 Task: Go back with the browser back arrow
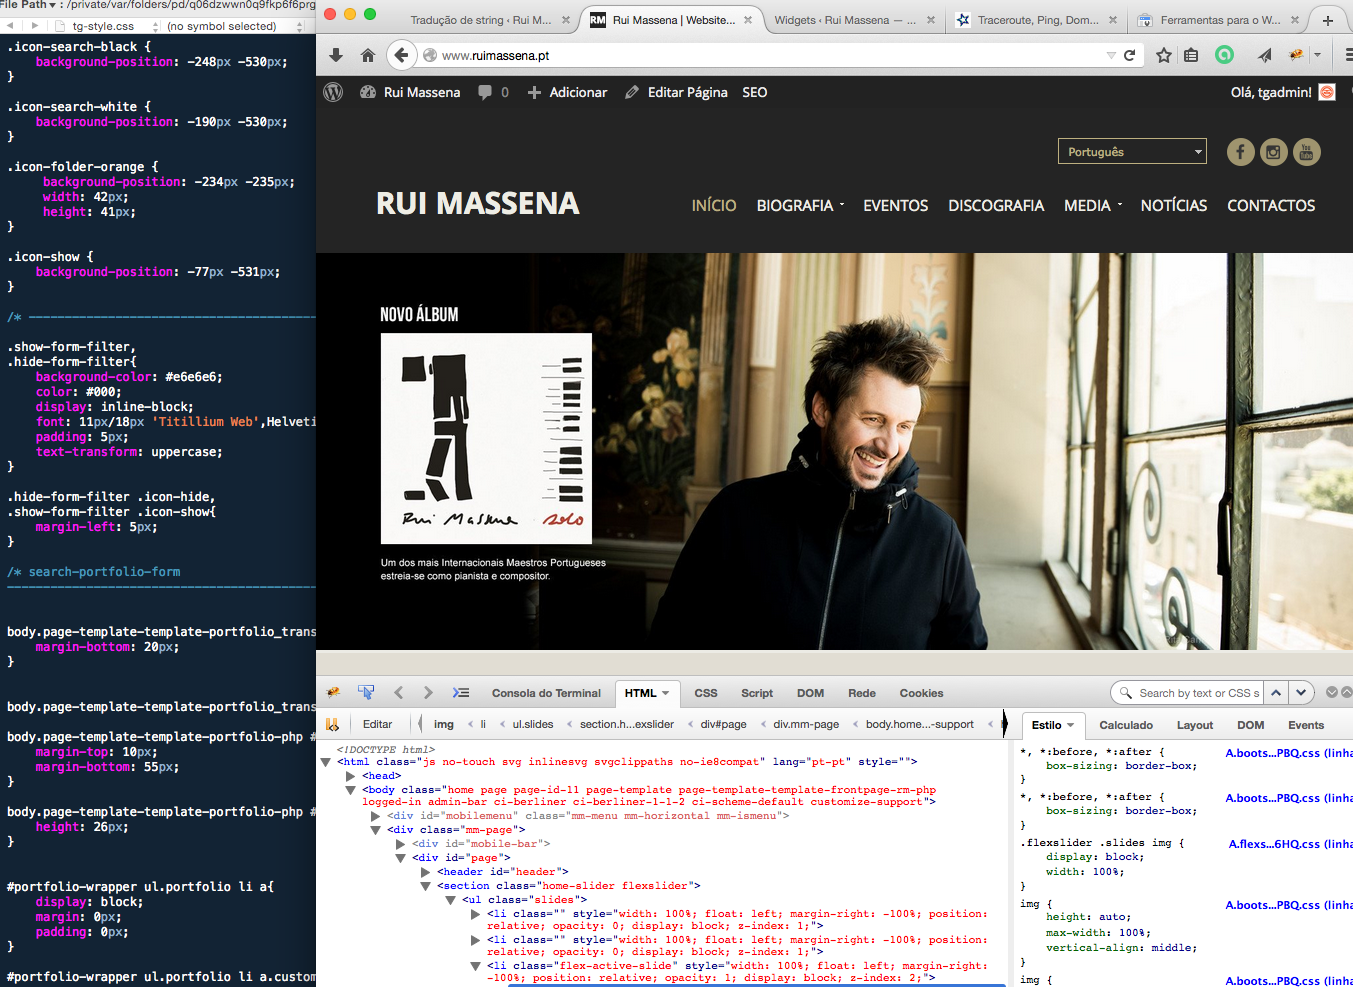pyautogui.click(x=401, y=55)
